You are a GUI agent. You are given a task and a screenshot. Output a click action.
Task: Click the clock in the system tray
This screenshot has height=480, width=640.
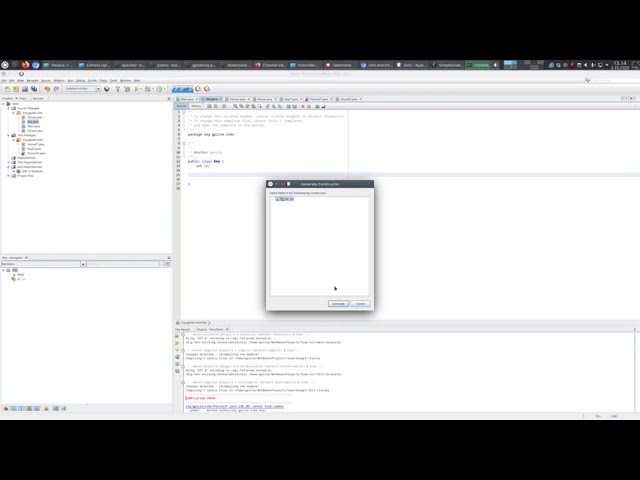point(620,65)
